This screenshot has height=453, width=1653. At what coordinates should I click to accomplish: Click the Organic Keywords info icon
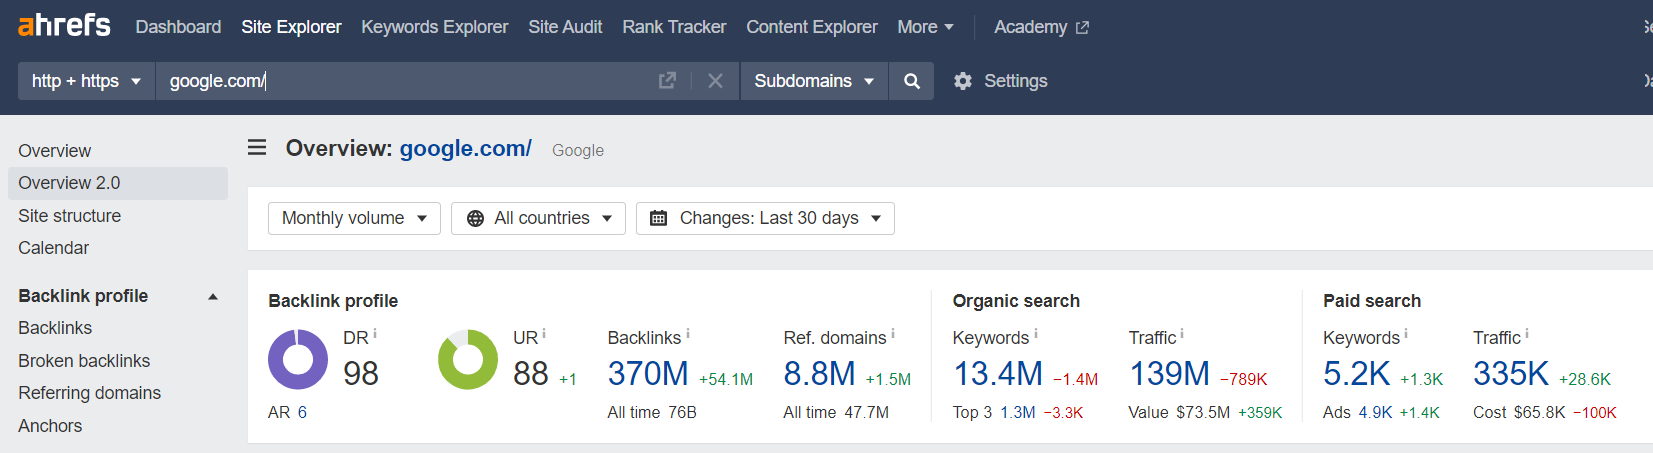pos(1036,334)
